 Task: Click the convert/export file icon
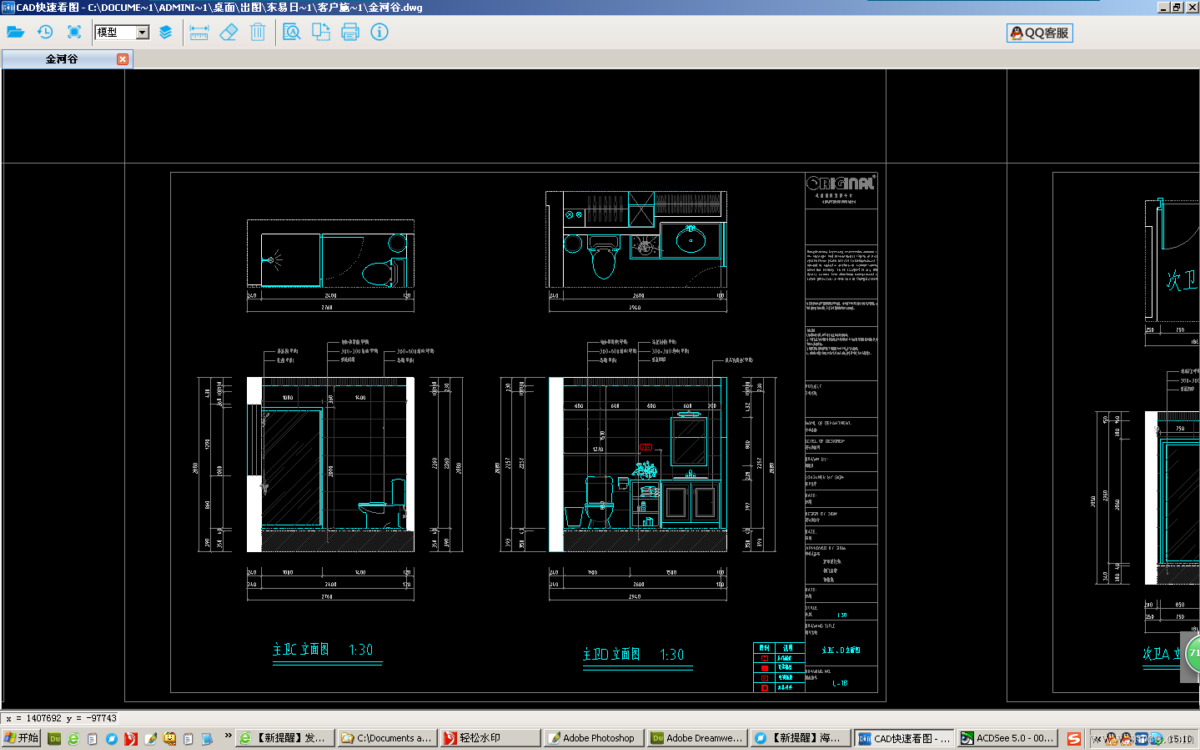321,32
